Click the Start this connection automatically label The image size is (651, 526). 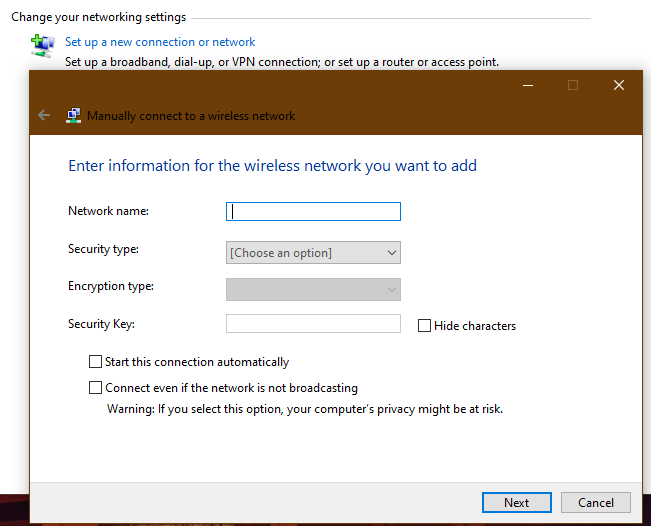(x=197, y=362)
